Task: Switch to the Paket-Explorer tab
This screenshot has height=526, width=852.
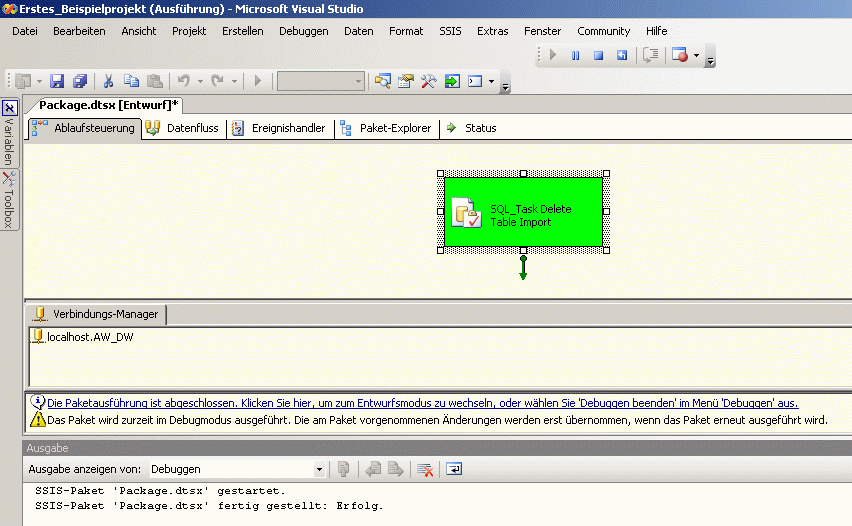Action: click(386, 128)
